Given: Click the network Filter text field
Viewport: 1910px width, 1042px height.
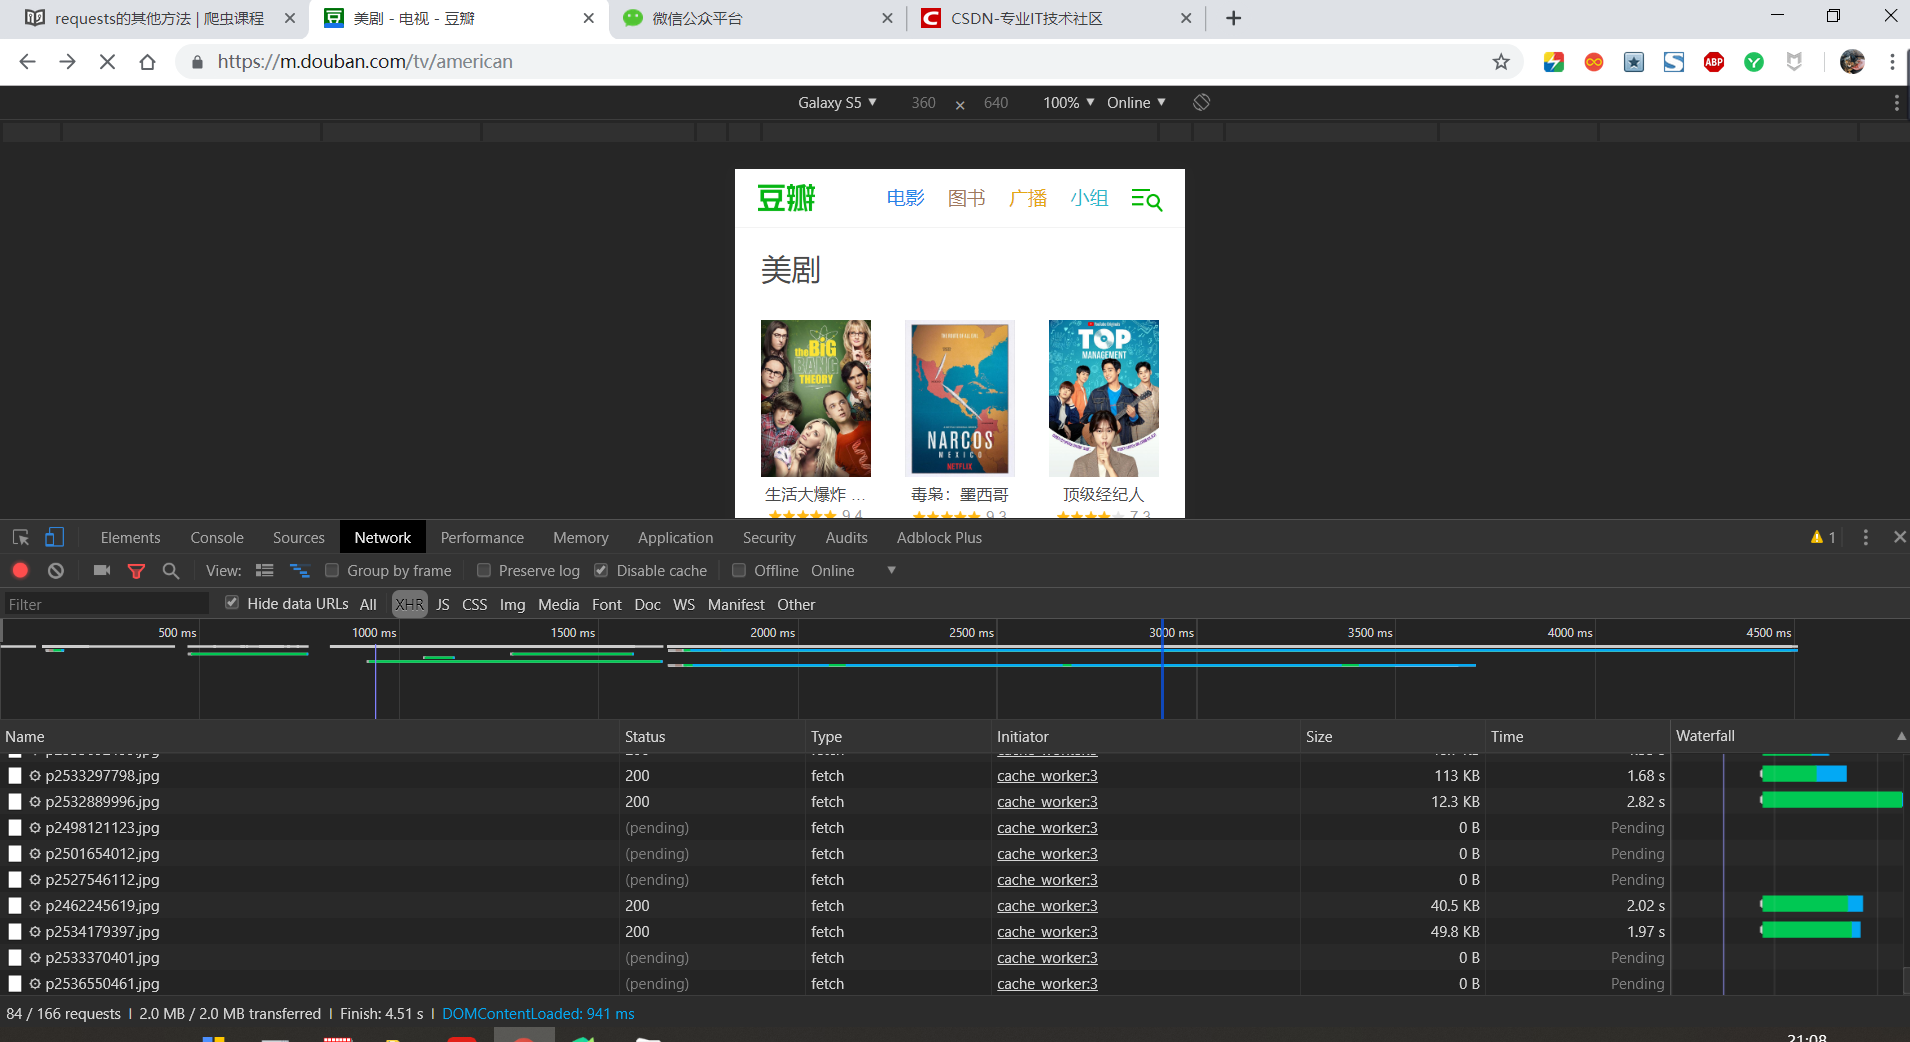Looking at the screenshot, I should click(x=105, y=604).
